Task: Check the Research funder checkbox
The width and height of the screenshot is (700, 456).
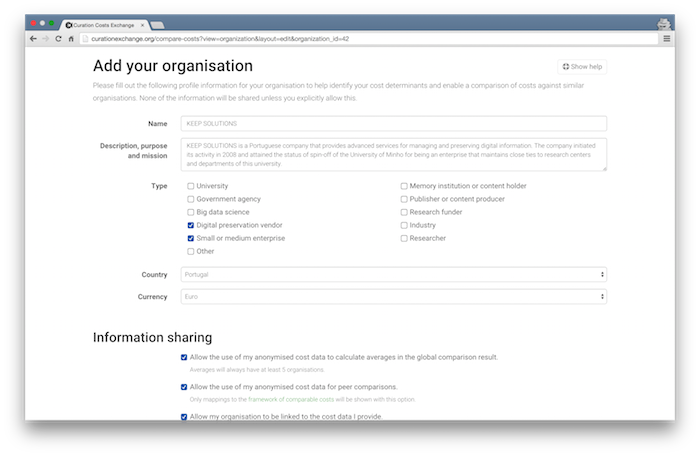Action: (x=404, y=212)
